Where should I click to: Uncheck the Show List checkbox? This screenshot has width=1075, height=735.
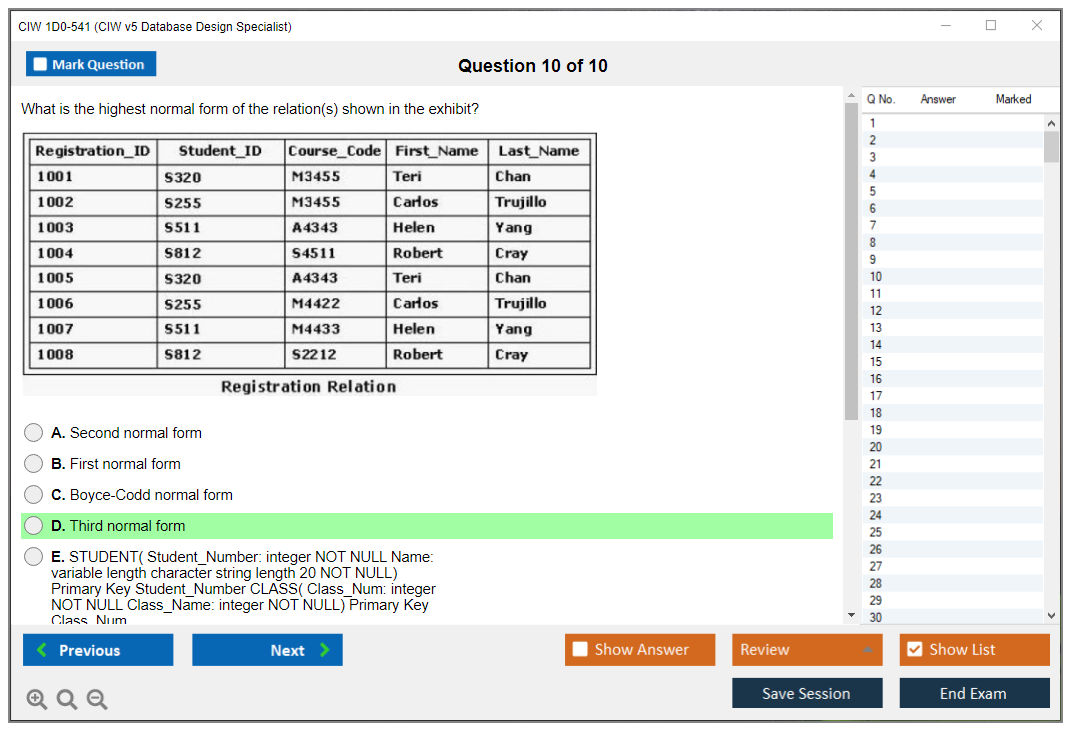[x=914, y=650]
